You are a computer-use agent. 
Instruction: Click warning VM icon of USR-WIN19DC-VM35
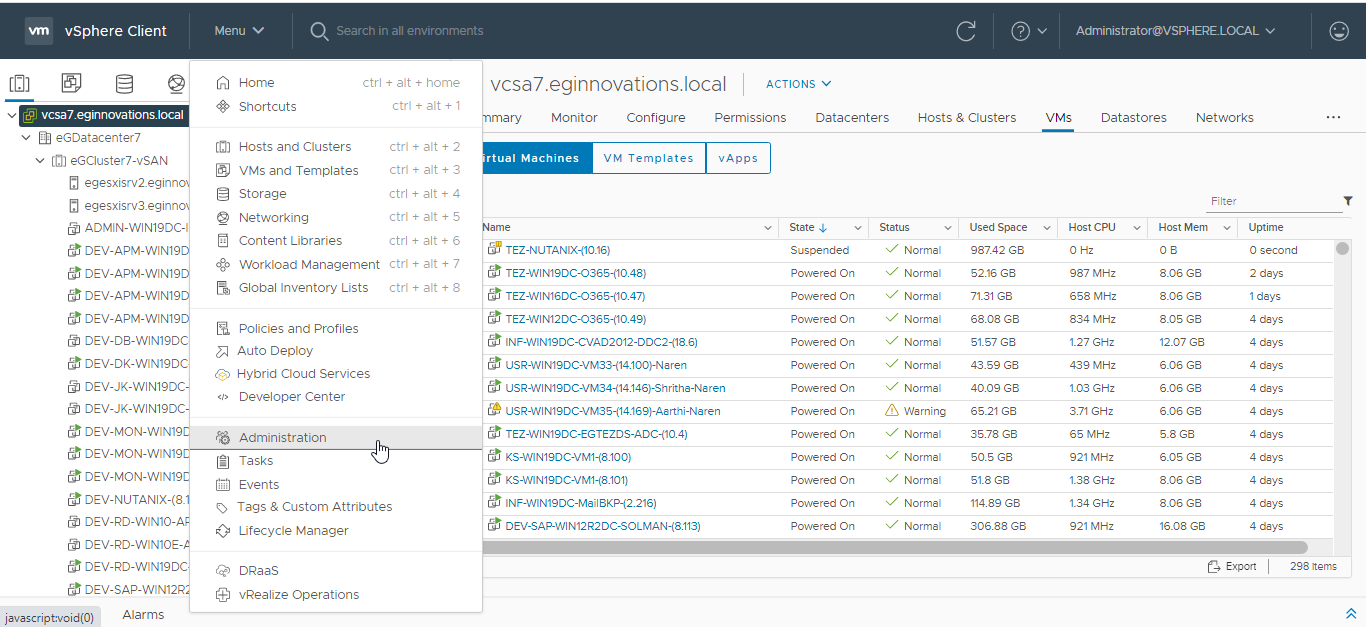493,411
